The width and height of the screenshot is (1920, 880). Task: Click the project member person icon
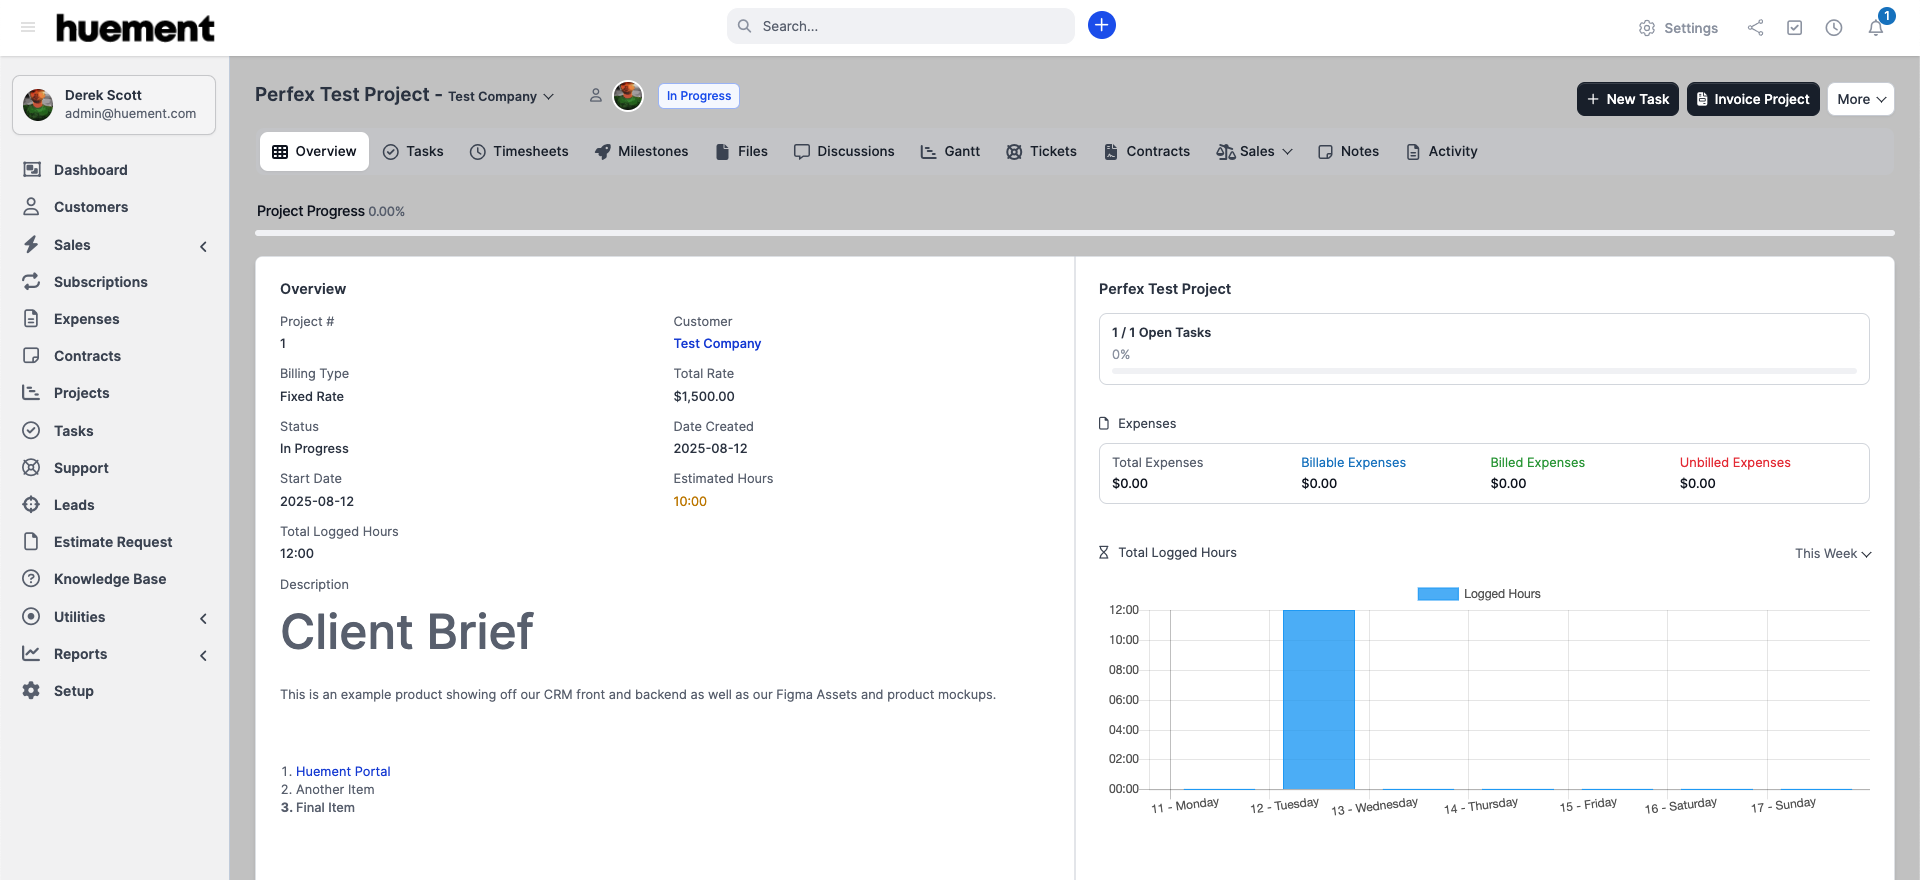596,96
